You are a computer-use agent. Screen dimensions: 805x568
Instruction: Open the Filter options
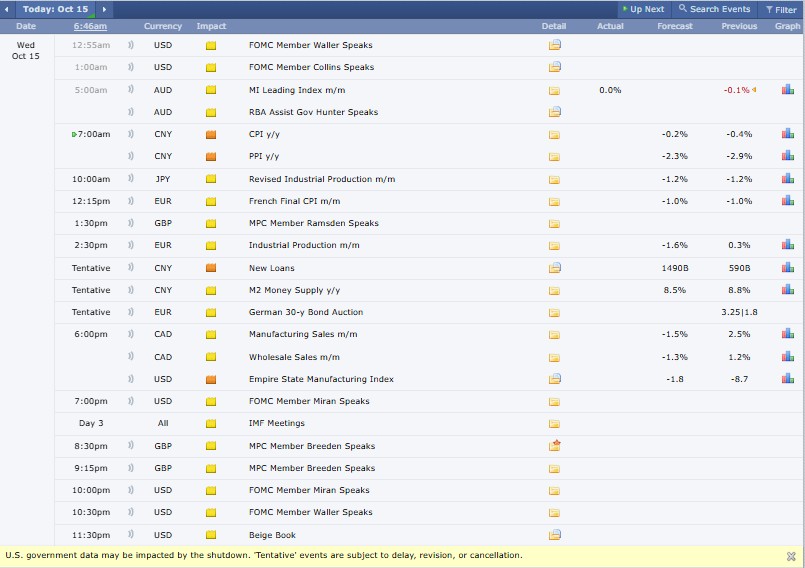[x=781, y=9]
